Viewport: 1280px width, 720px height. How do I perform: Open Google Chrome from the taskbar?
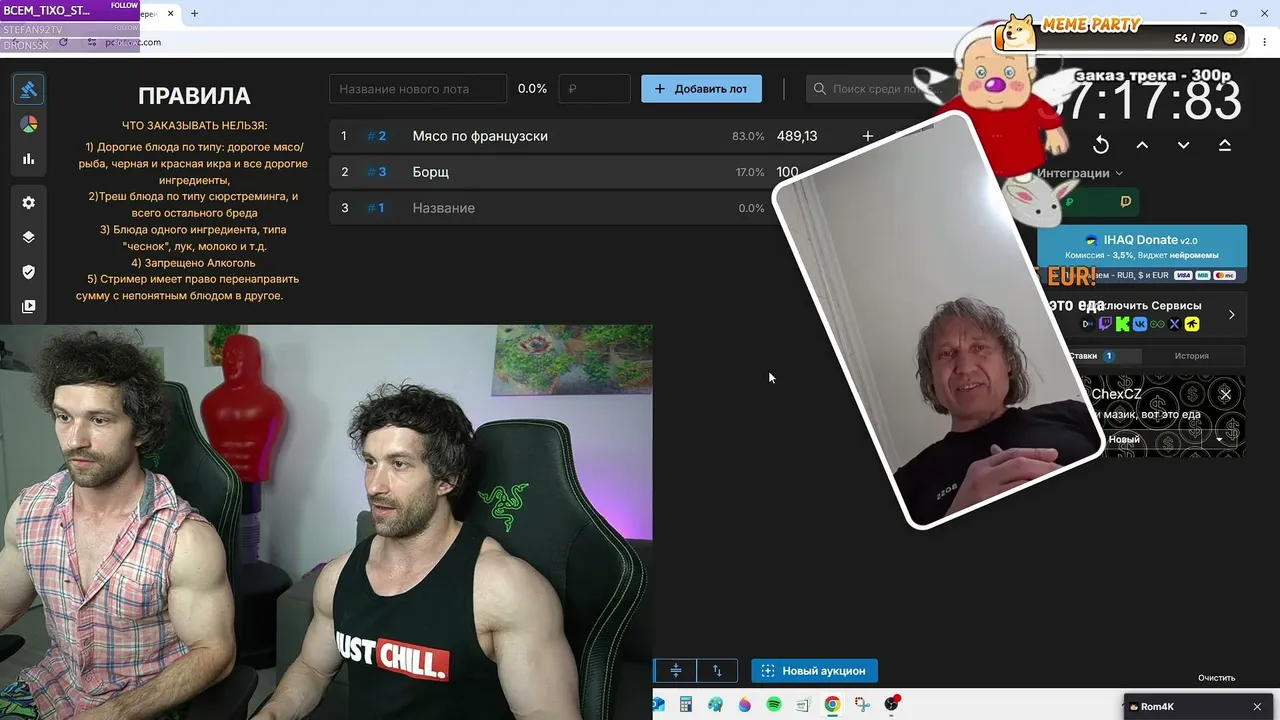[x=832, y=705]
